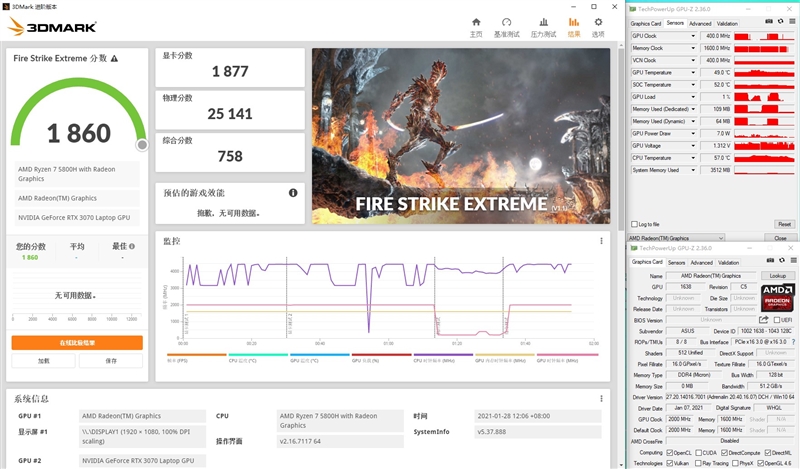Open the benchmarks (基准测试) gauge icon
This screenshot has width=800, height=469.
[x=506, y=22]
